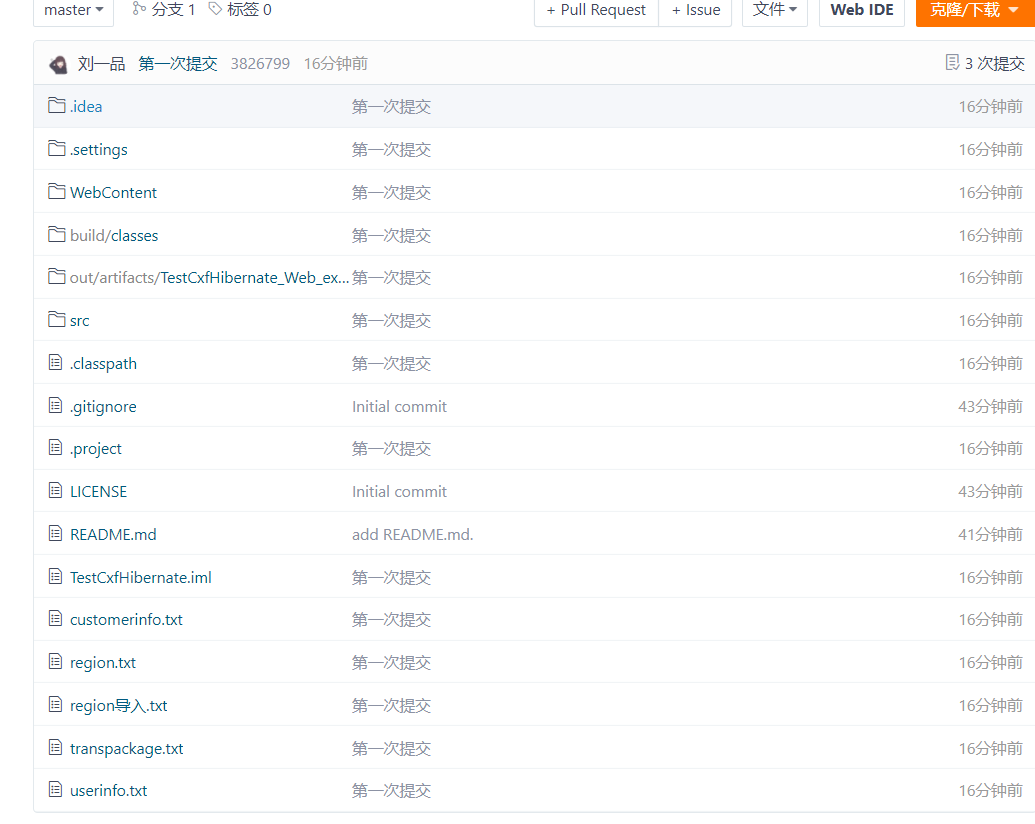Open the WebContent folder name
This screenshot has width=1035, height=824.
coord(114,192)
